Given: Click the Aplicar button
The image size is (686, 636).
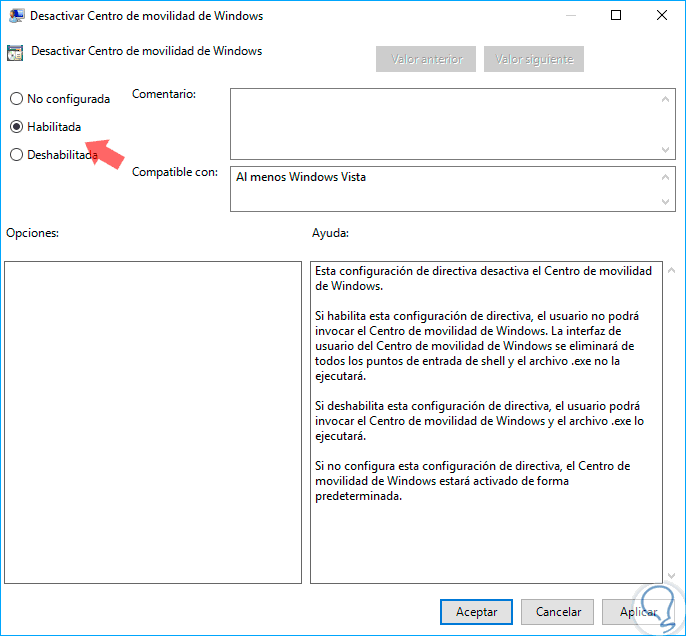Looking at the screenshot, I should tap(638, 612).
